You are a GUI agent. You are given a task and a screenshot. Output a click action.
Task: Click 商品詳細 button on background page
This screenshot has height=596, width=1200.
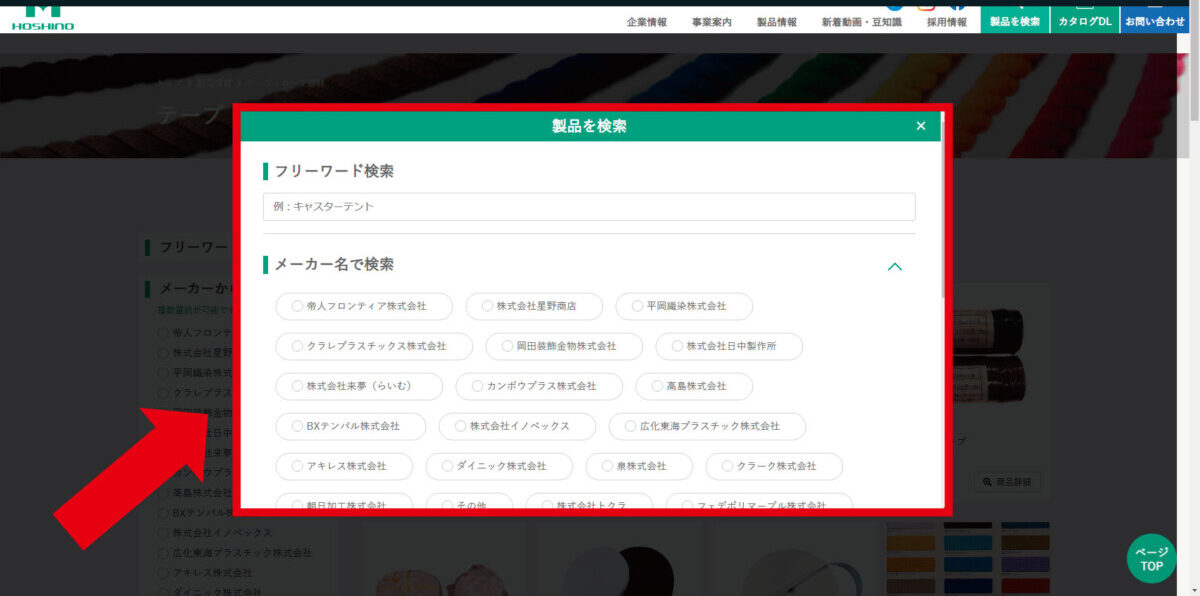1006,482
